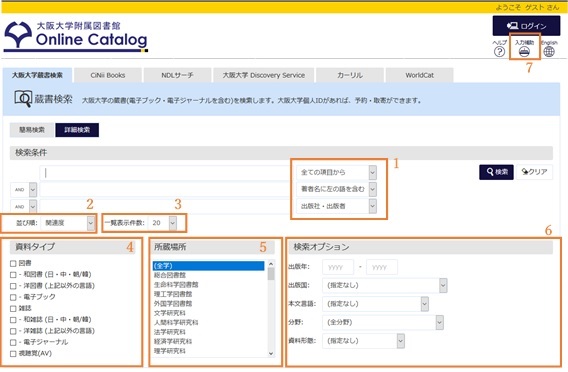Switch to the NDLサーチ tab
This screenshot has height=372, width=568.
tap(177, 75)
